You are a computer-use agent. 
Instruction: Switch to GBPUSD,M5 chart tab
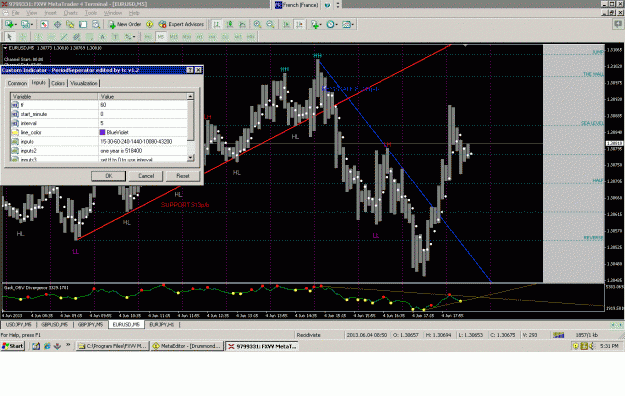pyautogui.click(x=55, y=325)
